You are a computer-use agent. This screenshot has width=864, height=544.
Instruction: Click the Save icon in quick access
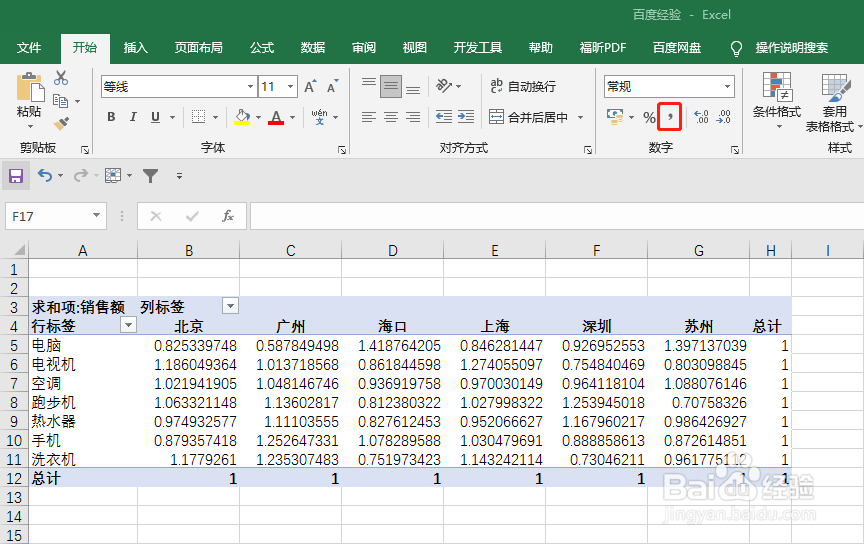point(15,176)
